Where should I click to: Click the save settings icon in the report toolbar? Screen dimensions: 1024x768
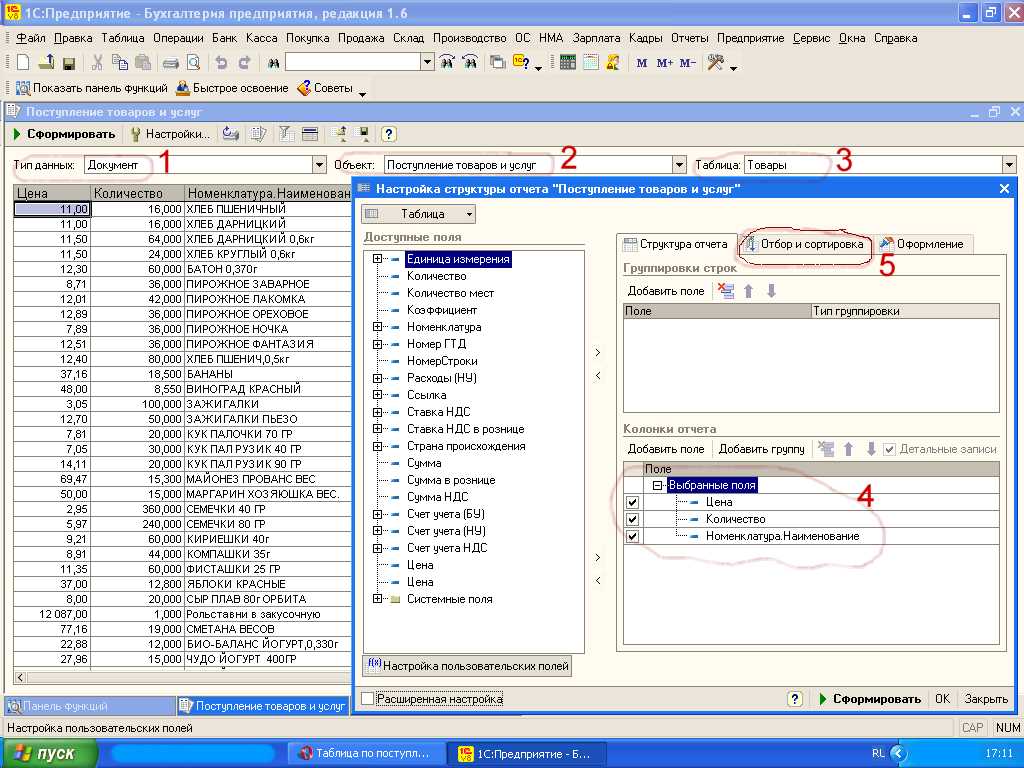coord(364,134)
